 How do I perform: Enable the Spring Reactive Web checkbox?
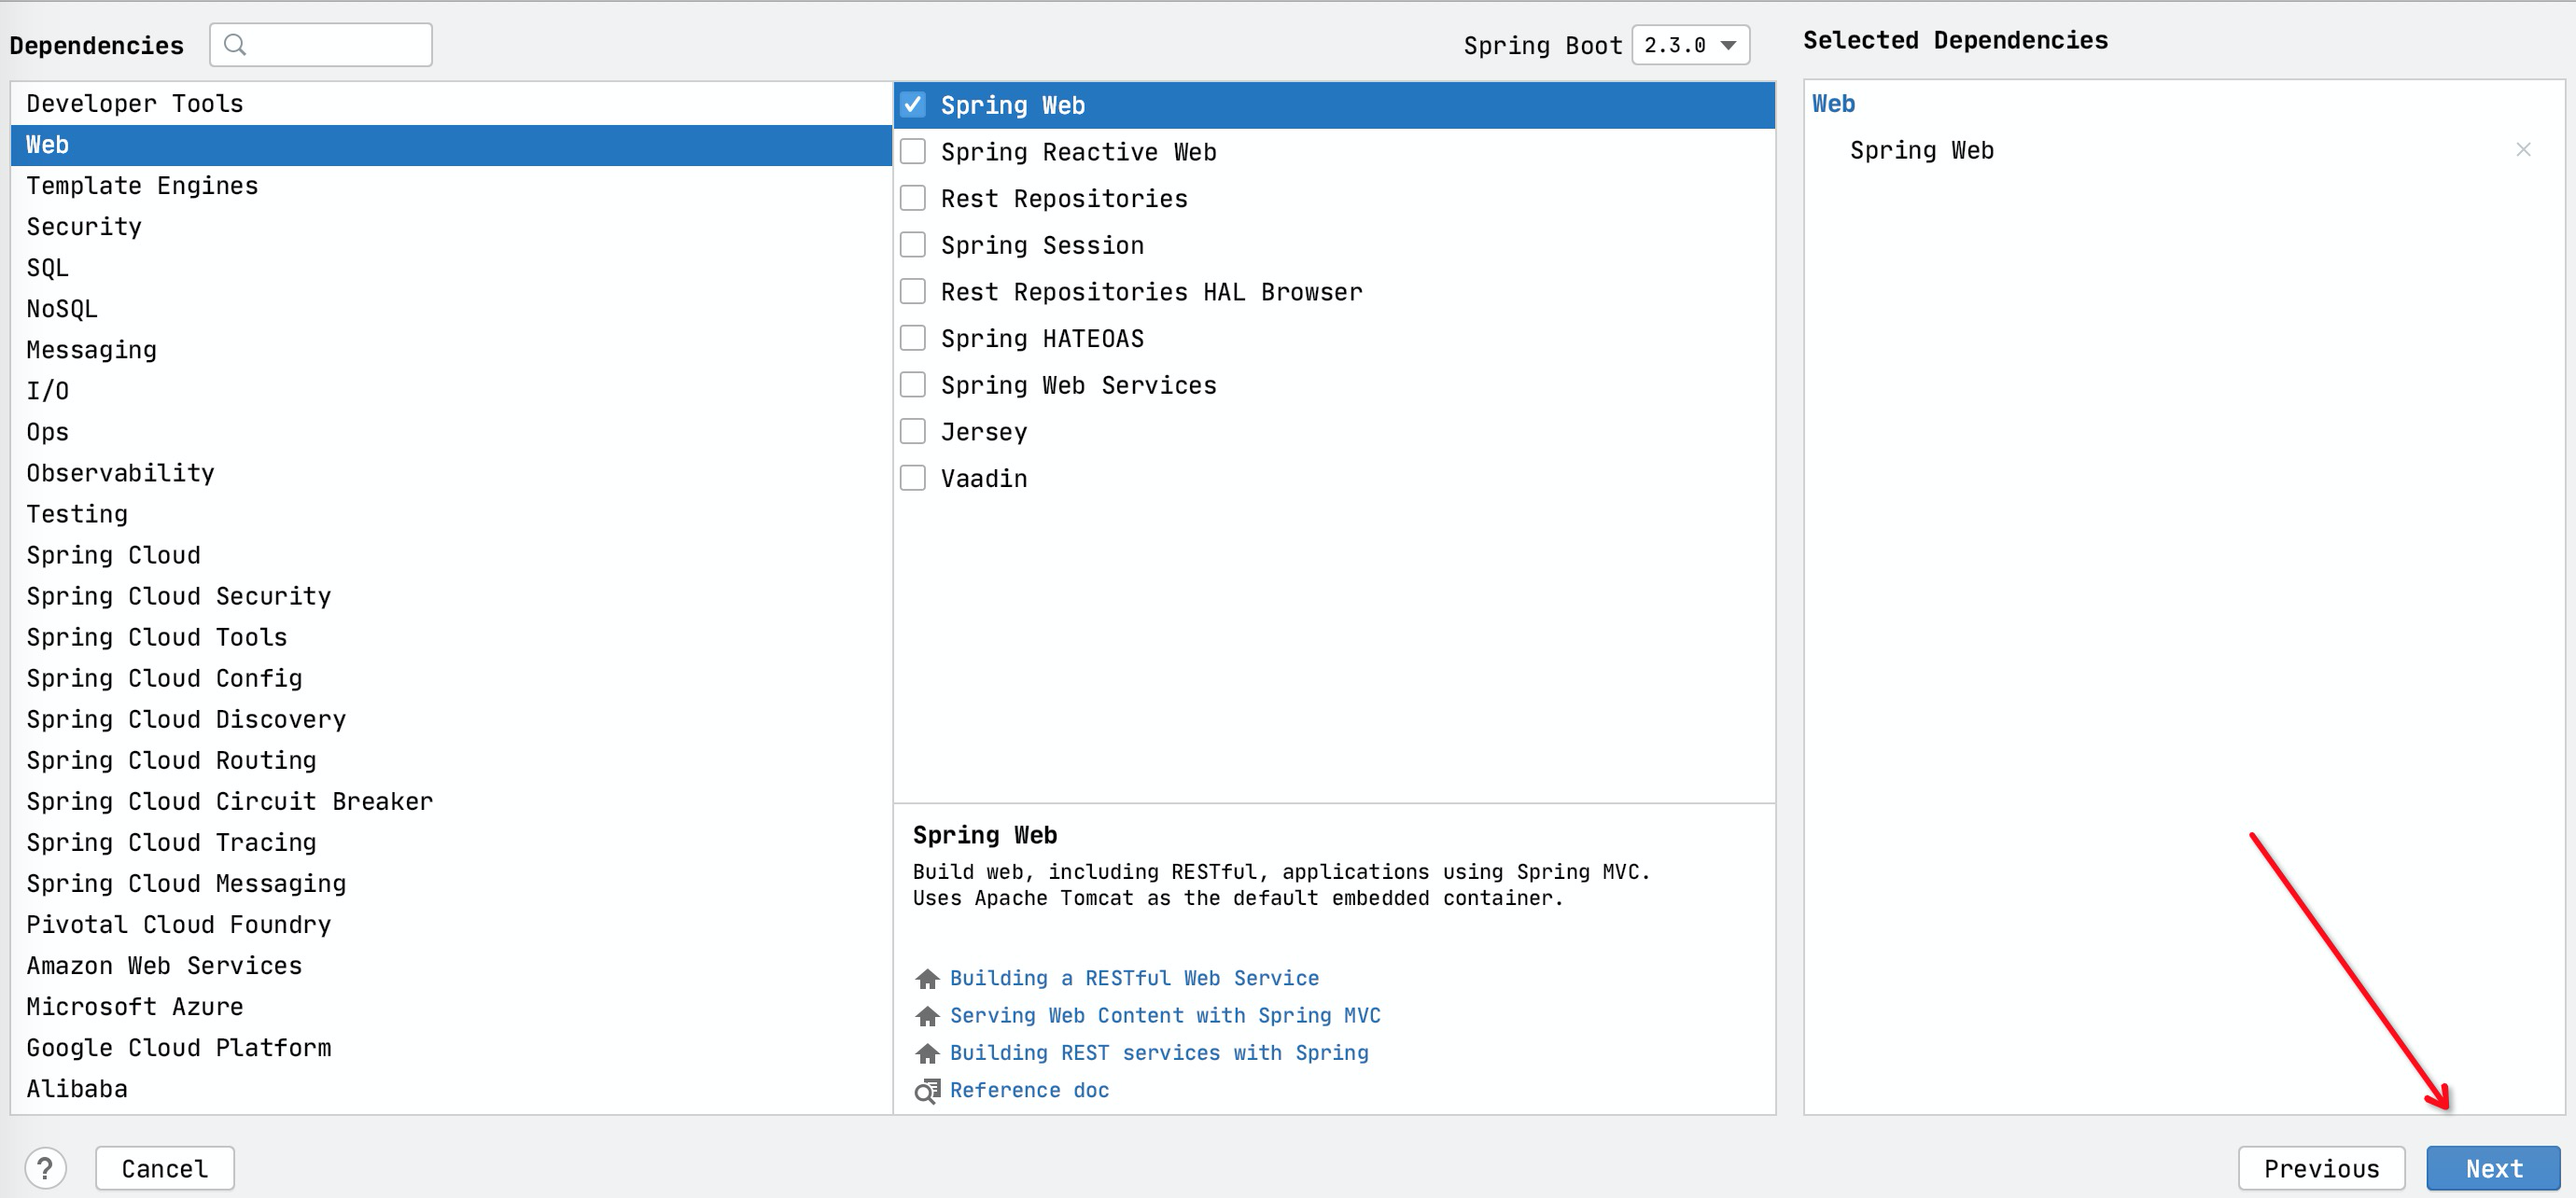click(x=913, y=152)
